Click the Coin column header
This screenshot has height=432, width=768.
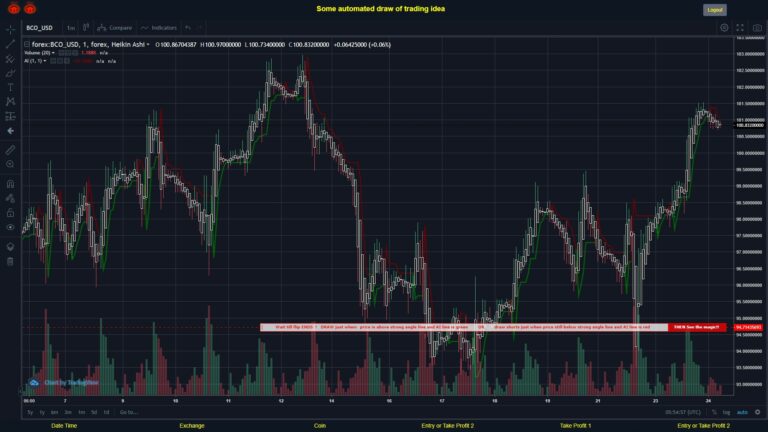coord(320,426)
